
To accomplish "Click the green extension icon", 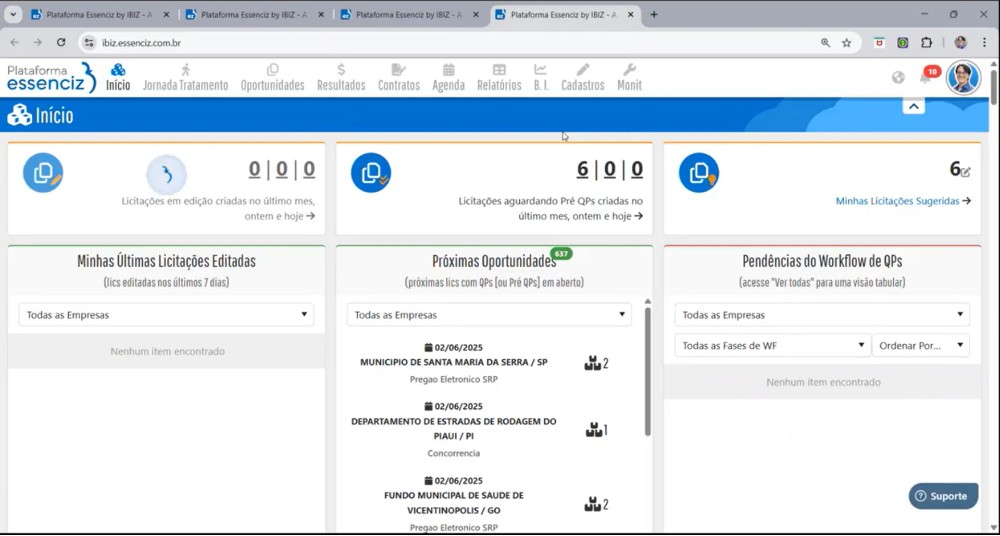I will [903, 43].
